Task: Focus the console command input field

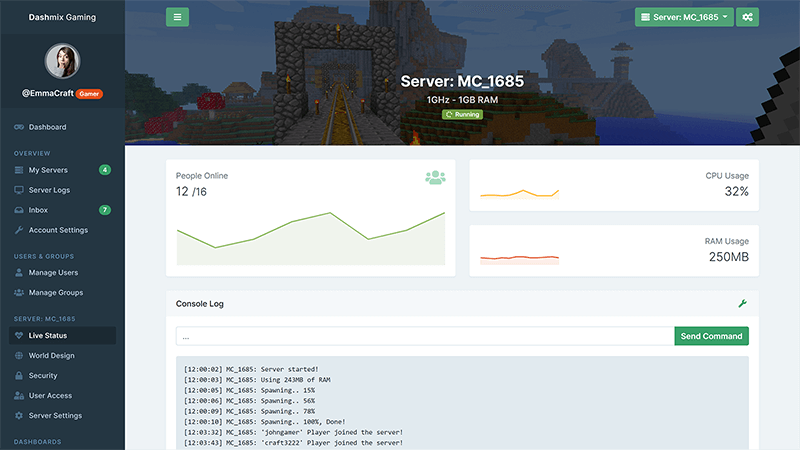Action: coord(424,336)
